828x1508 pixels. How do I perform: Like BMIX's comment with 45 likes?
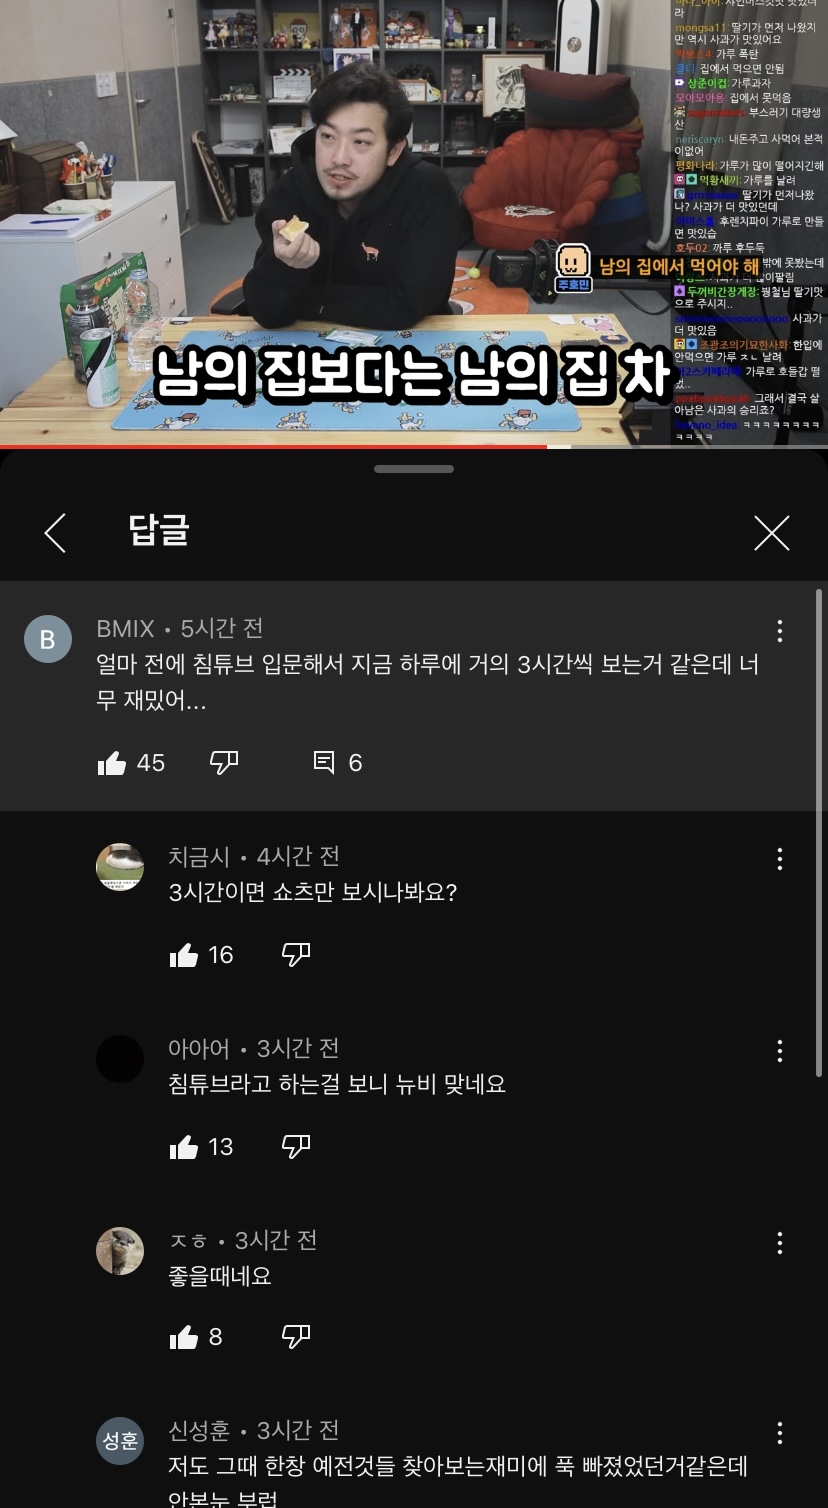point(112,764)
